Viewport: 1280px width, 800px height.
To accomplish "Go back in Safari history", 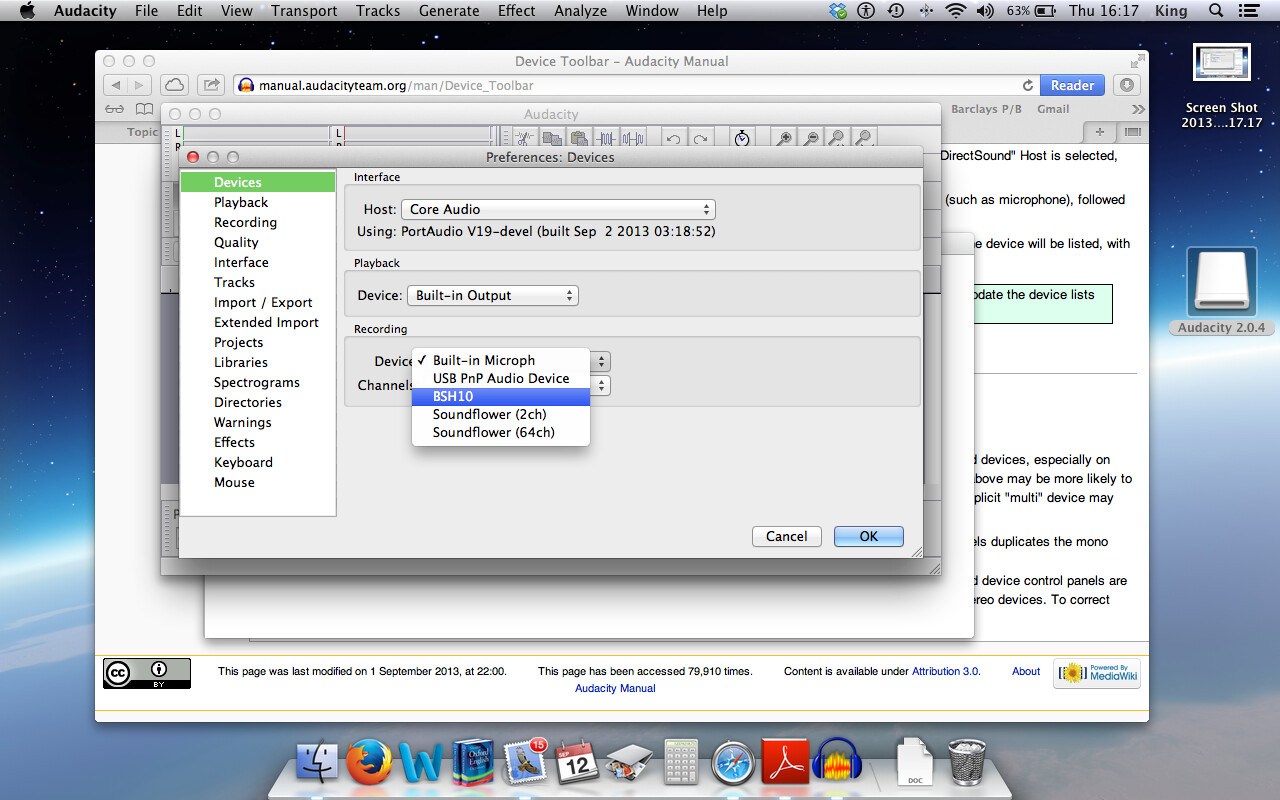I will (x=116, y=85).
